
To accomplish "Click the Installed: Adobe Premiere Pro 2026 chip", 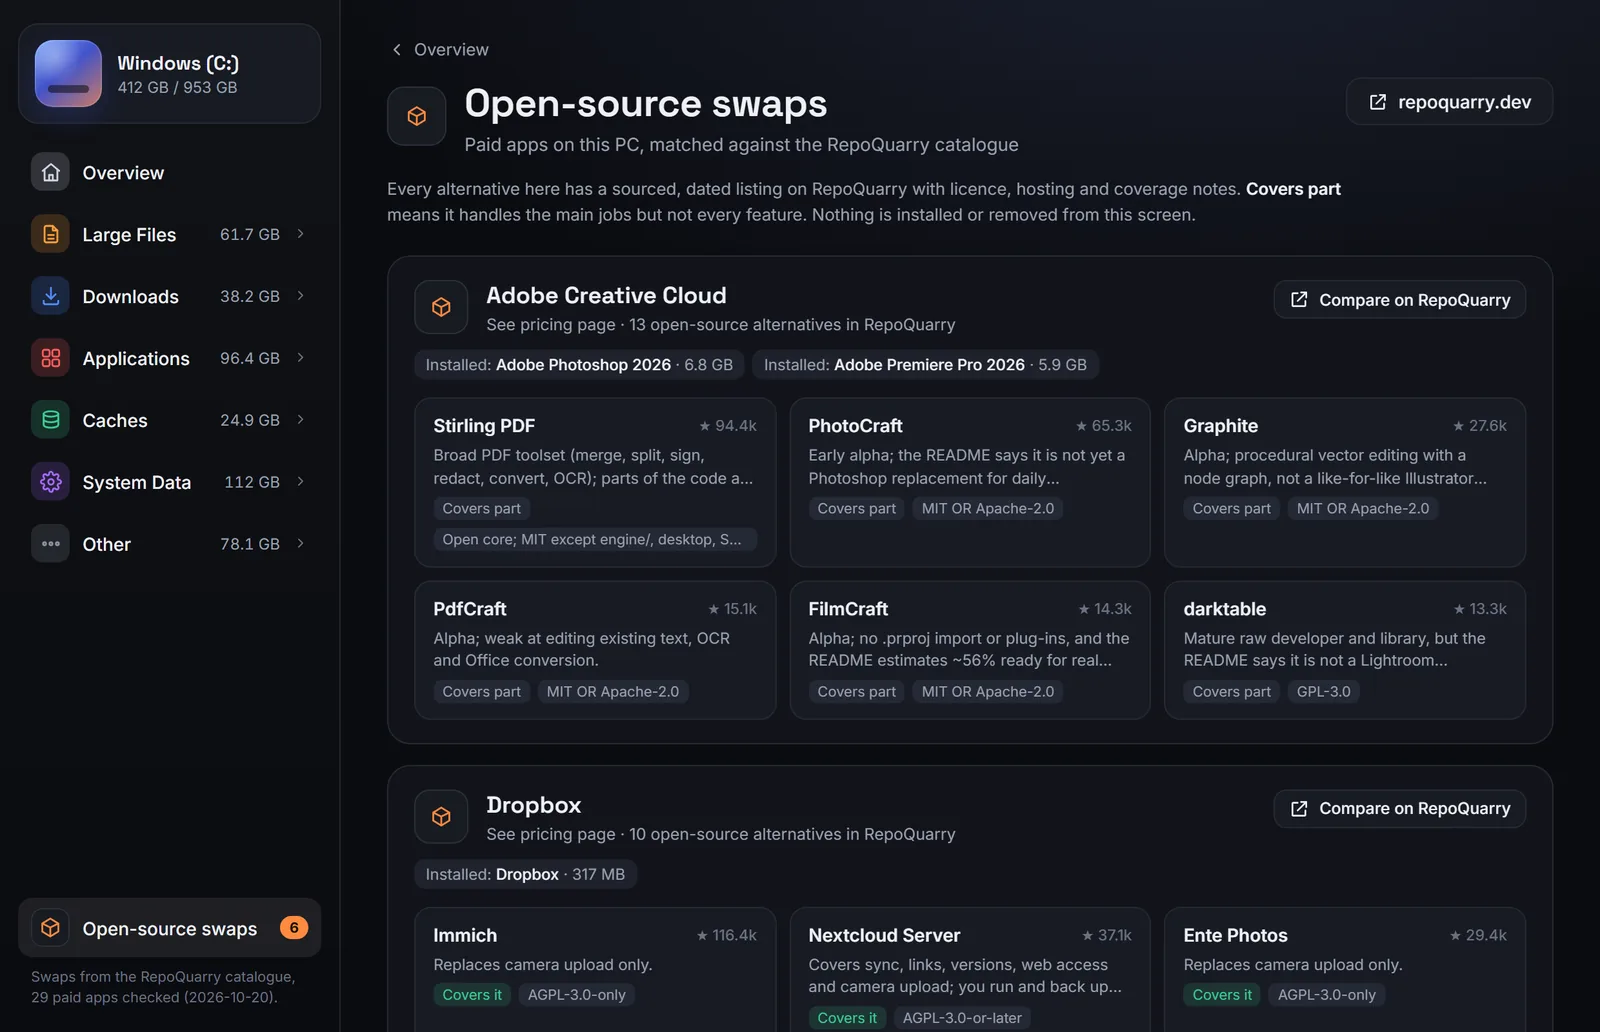I will (x=925, y=365).
